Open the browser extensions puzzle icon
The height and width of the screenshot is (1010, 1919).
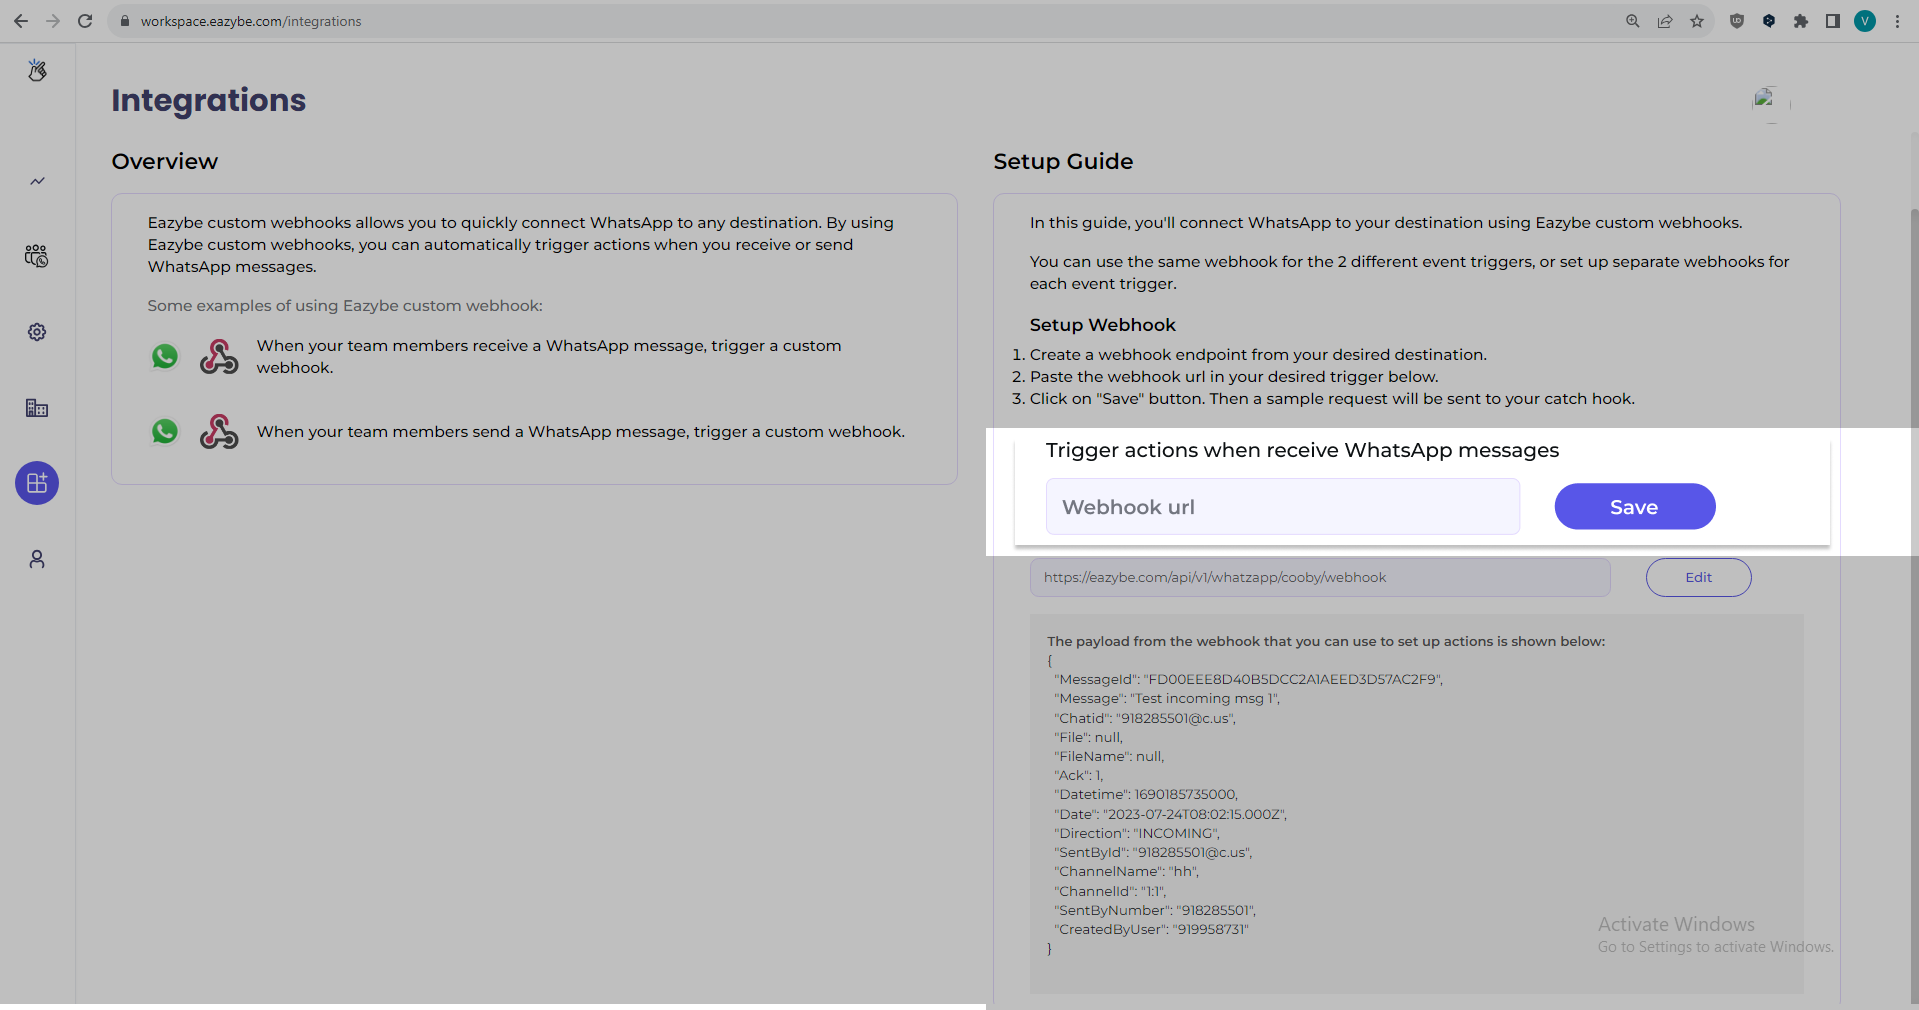[1801, 21]
